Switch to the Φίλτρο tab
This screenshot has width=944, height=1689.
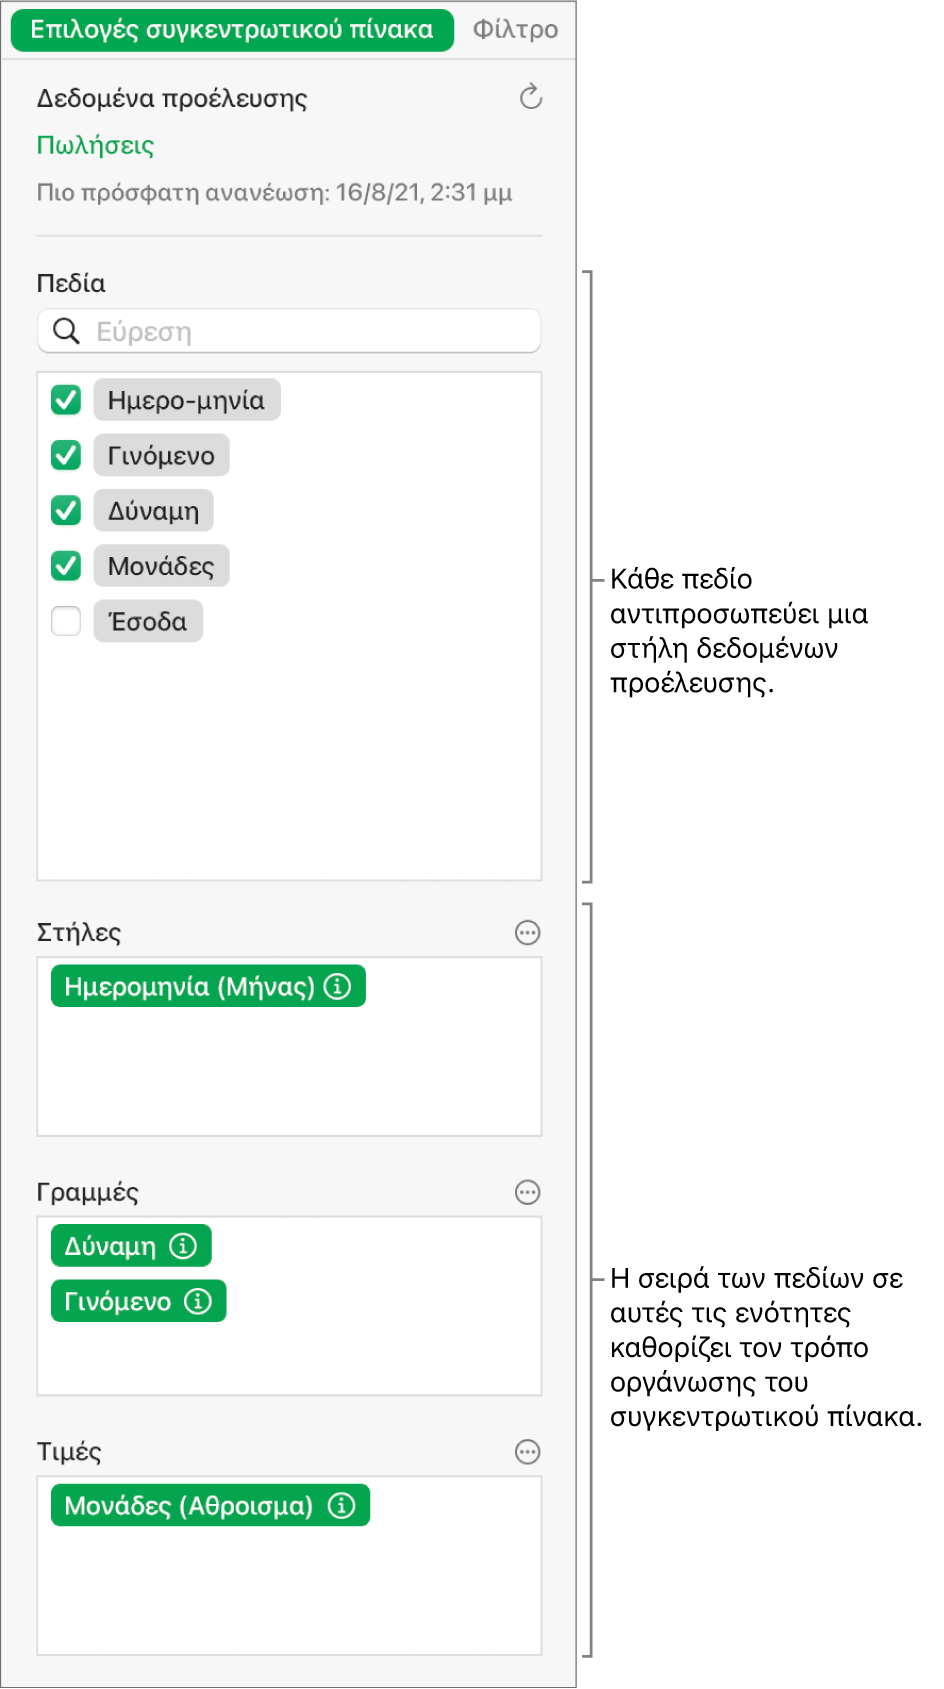click(x=515, y=30)
